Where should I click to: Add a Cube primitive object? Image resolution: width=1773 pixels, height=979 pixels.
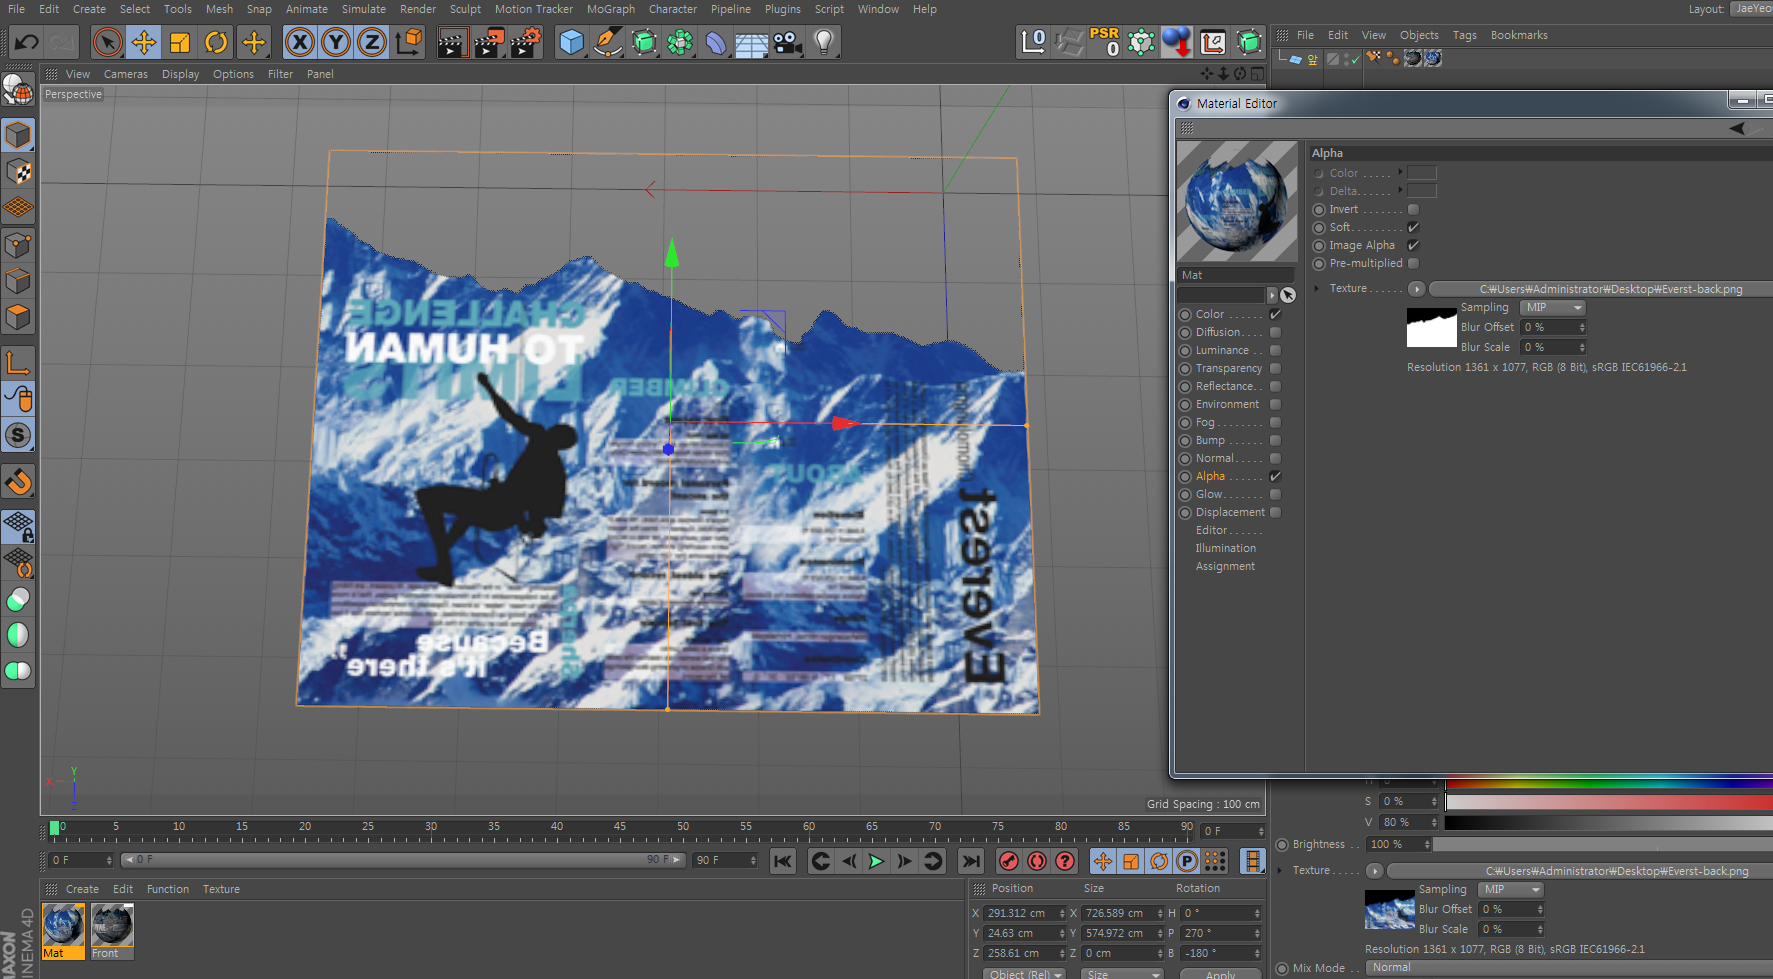[x=571, y=42]
